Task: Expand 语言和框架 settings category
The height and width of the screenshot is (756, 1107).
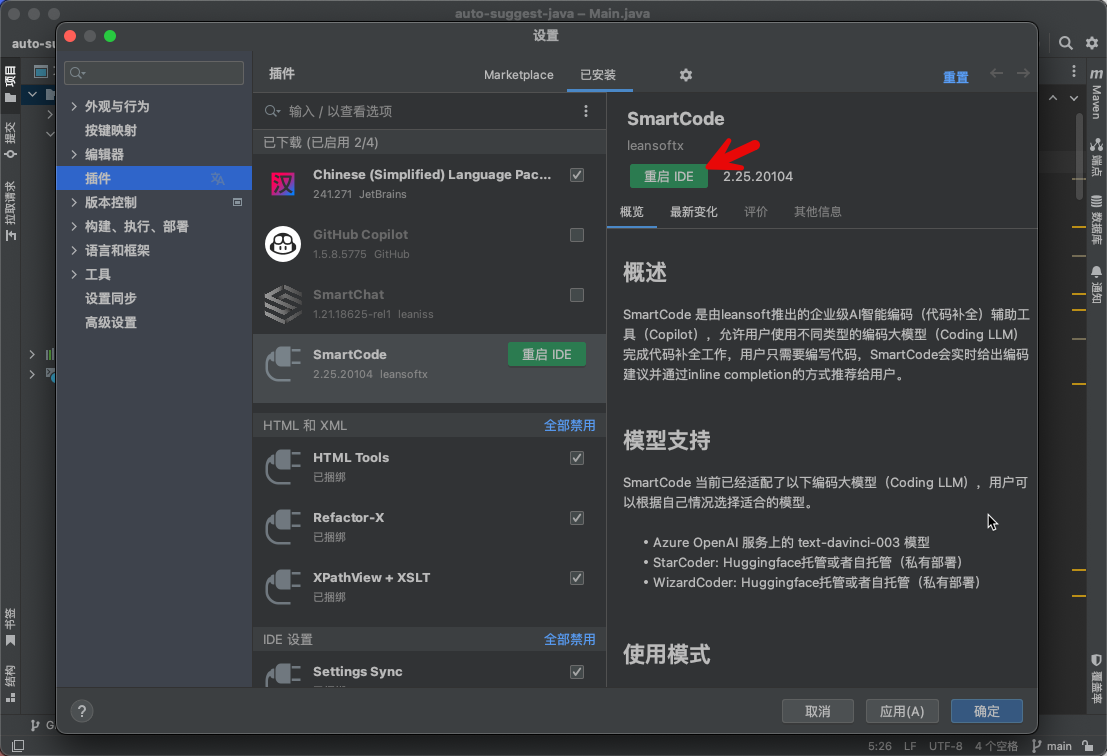Action: tap(74, 250)
